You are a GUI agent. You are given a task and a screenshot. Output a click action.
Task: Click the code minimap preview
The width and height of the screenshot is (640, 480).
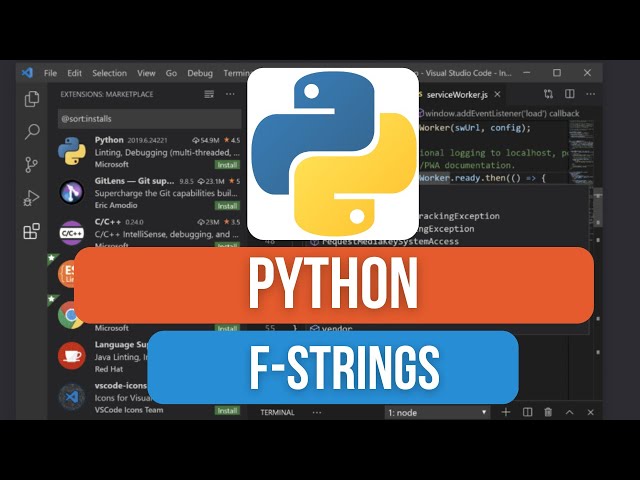tap(581, 151)
